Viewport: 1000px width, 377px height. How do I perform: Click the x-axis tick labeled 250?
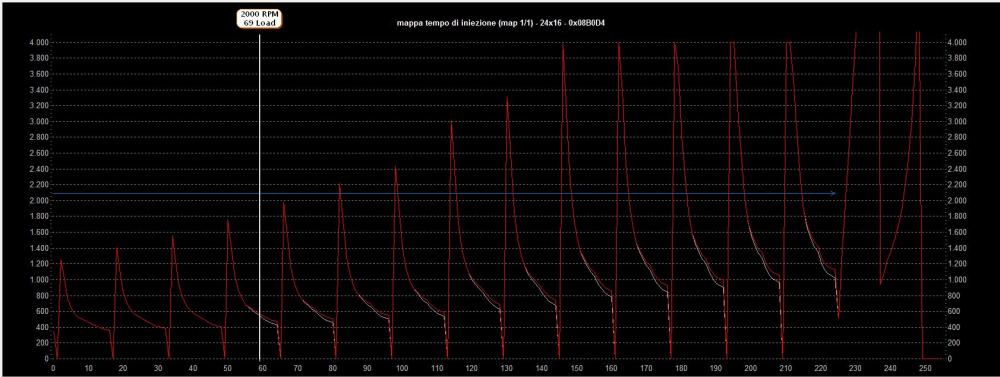pyautogui.click(x=925, y=369)
